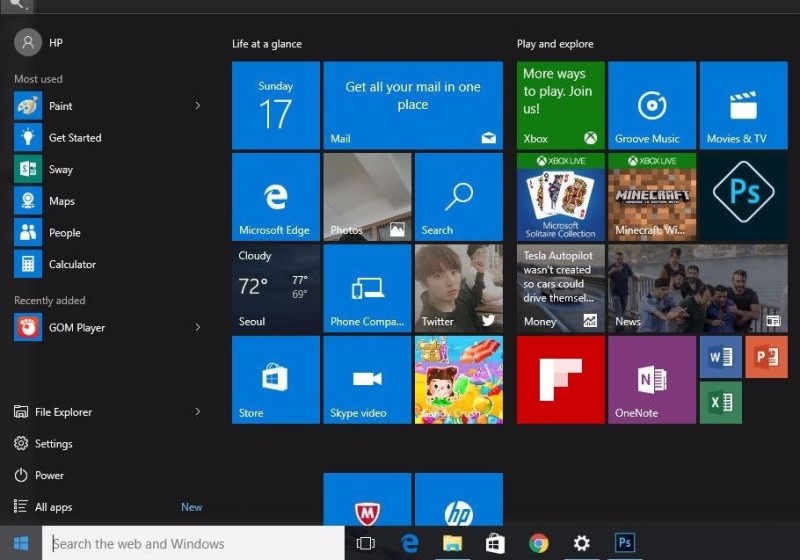
Task: Open the Excel tile
Action: [x=720, y=402]
